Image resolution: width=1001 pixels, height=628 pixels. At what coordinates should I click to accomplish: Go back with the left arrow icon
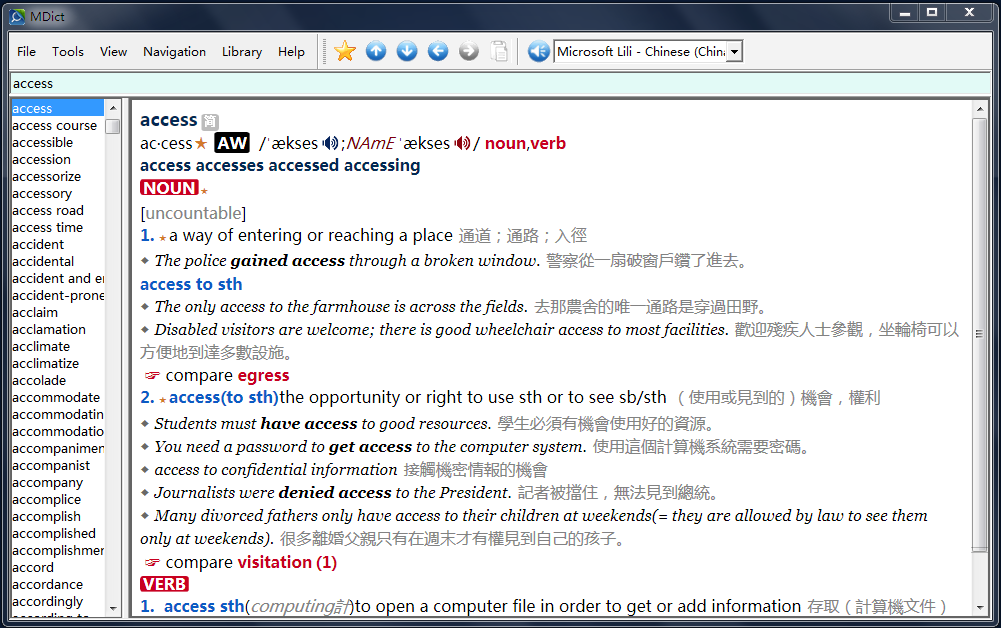(x=438, y=51)
